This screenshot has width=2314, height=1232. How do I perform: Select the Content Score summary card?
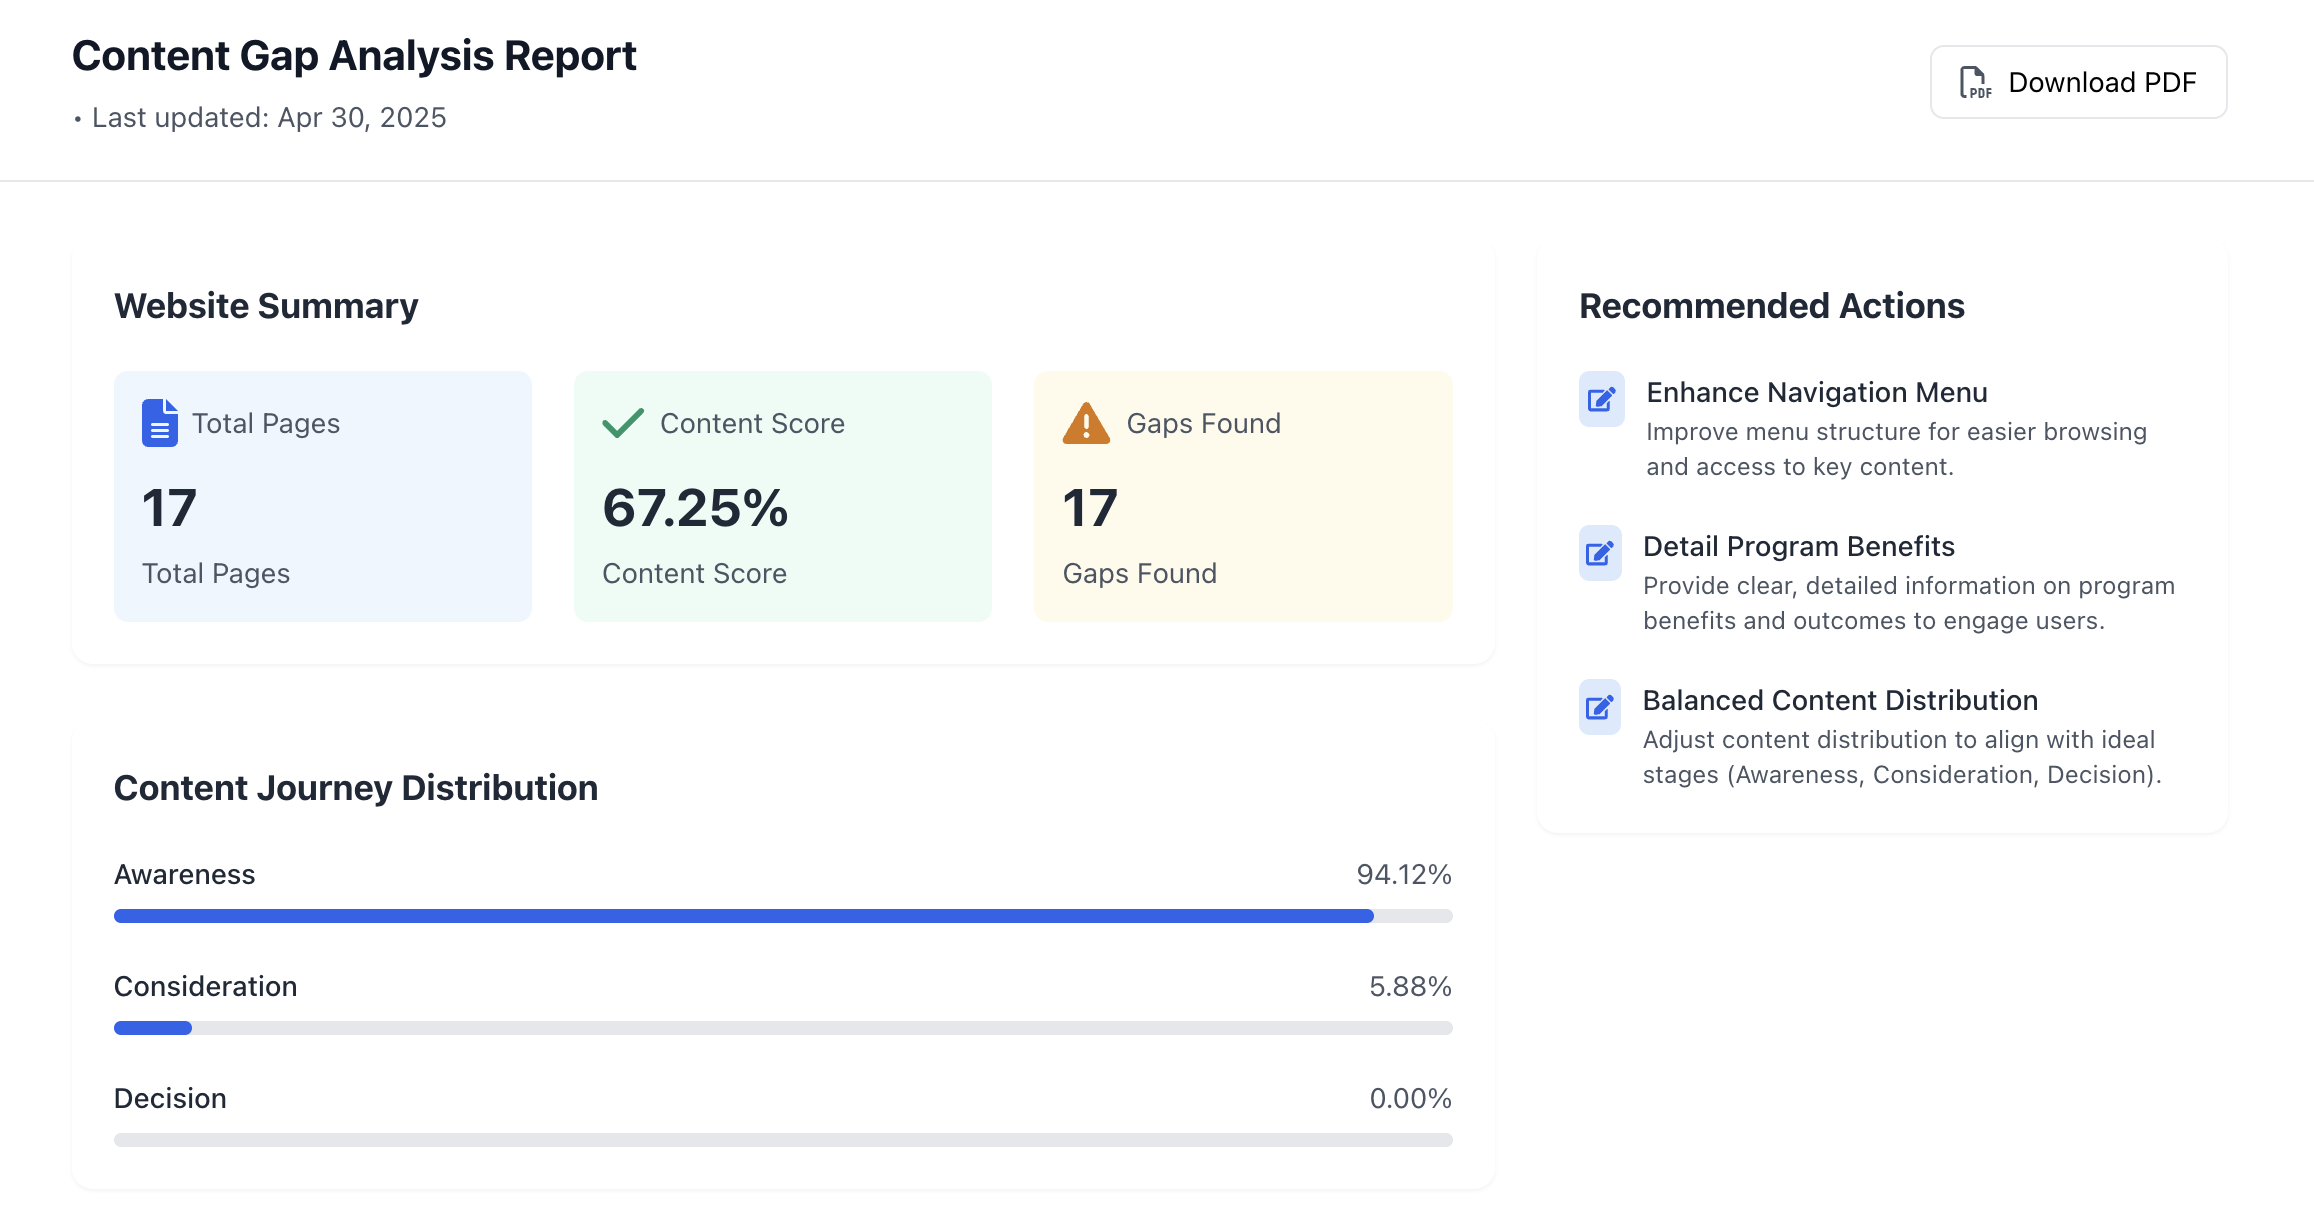coord(782,497)
